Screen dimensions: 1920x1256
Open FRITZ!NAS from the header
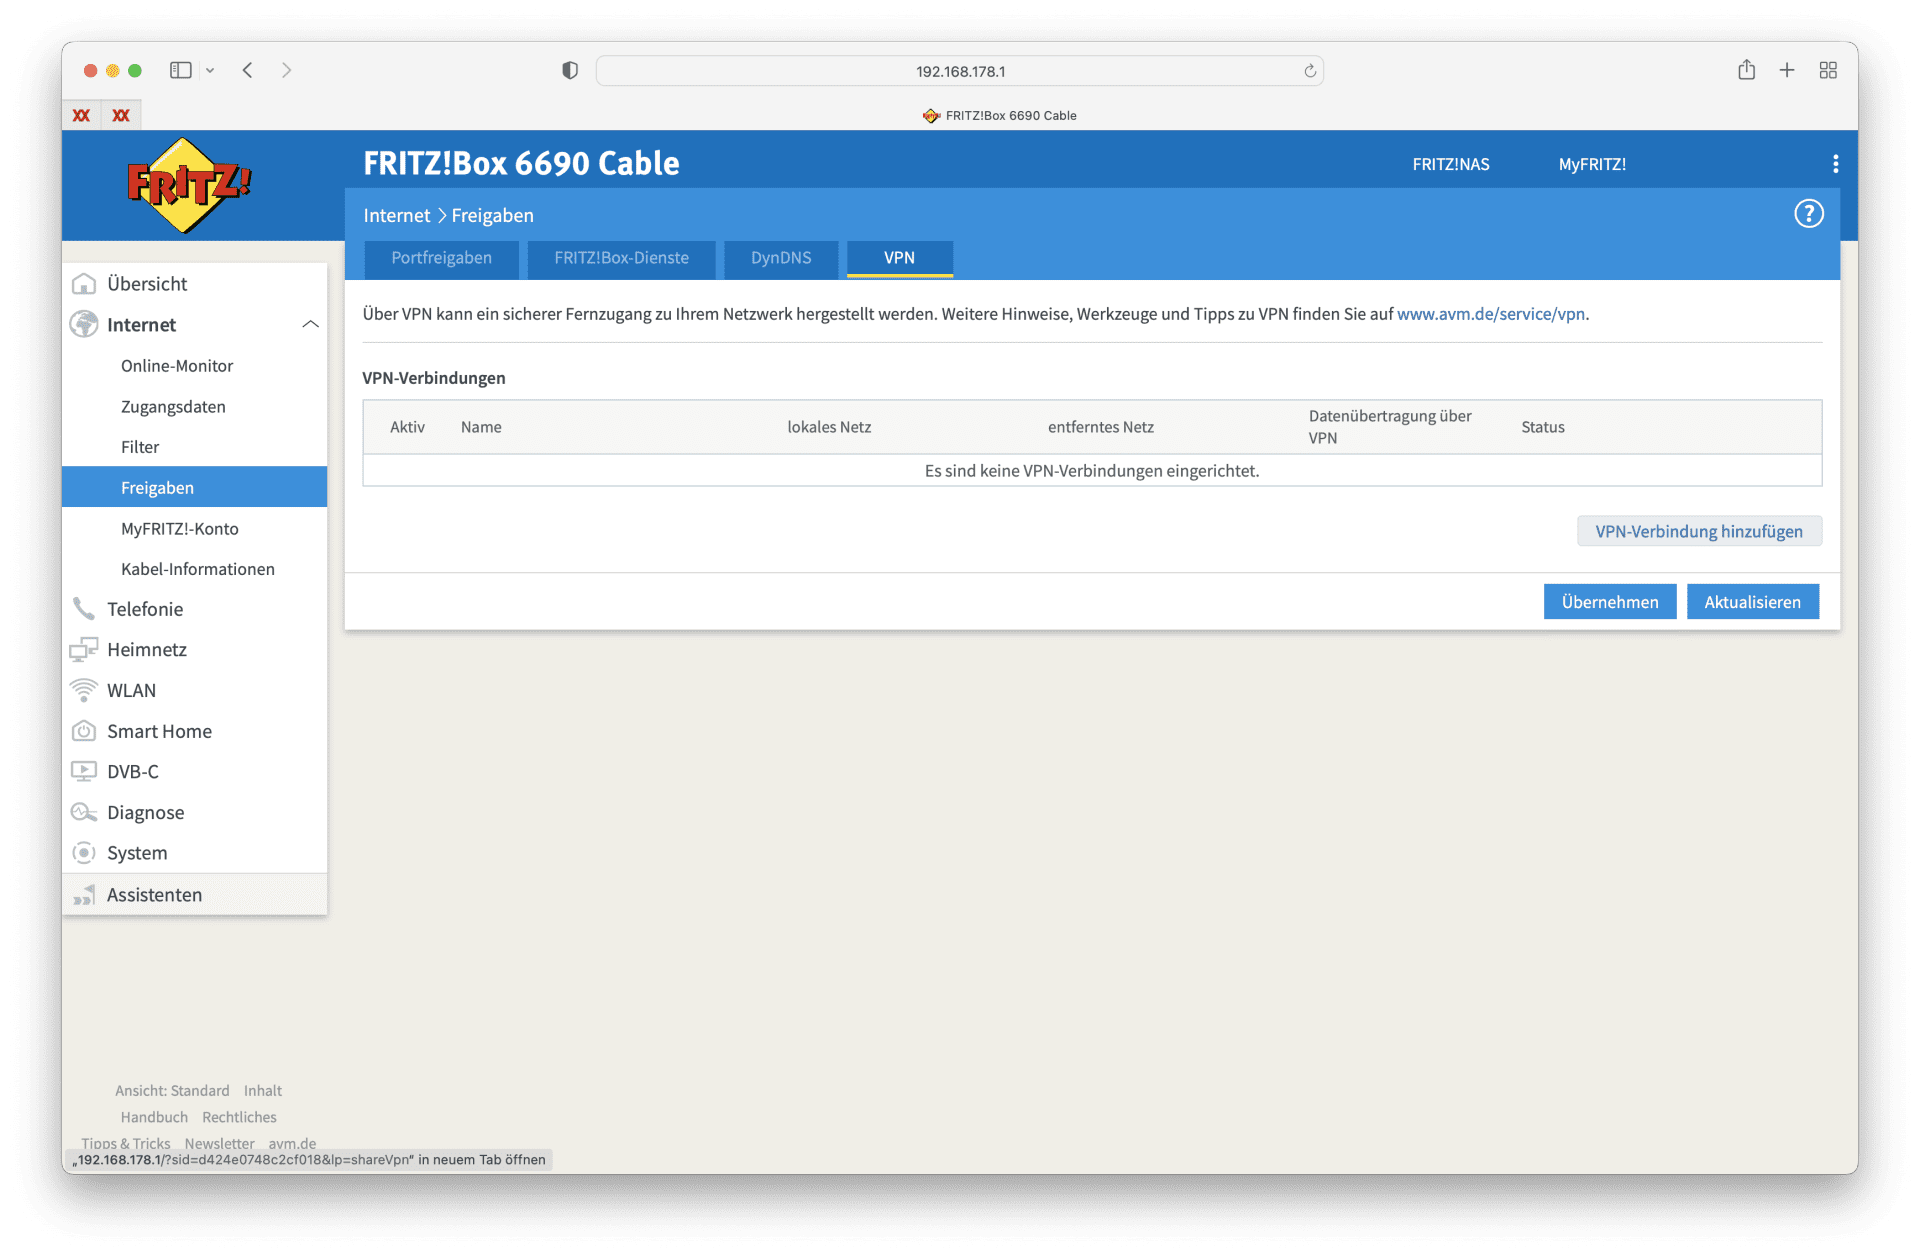(x=1450, y=165)
